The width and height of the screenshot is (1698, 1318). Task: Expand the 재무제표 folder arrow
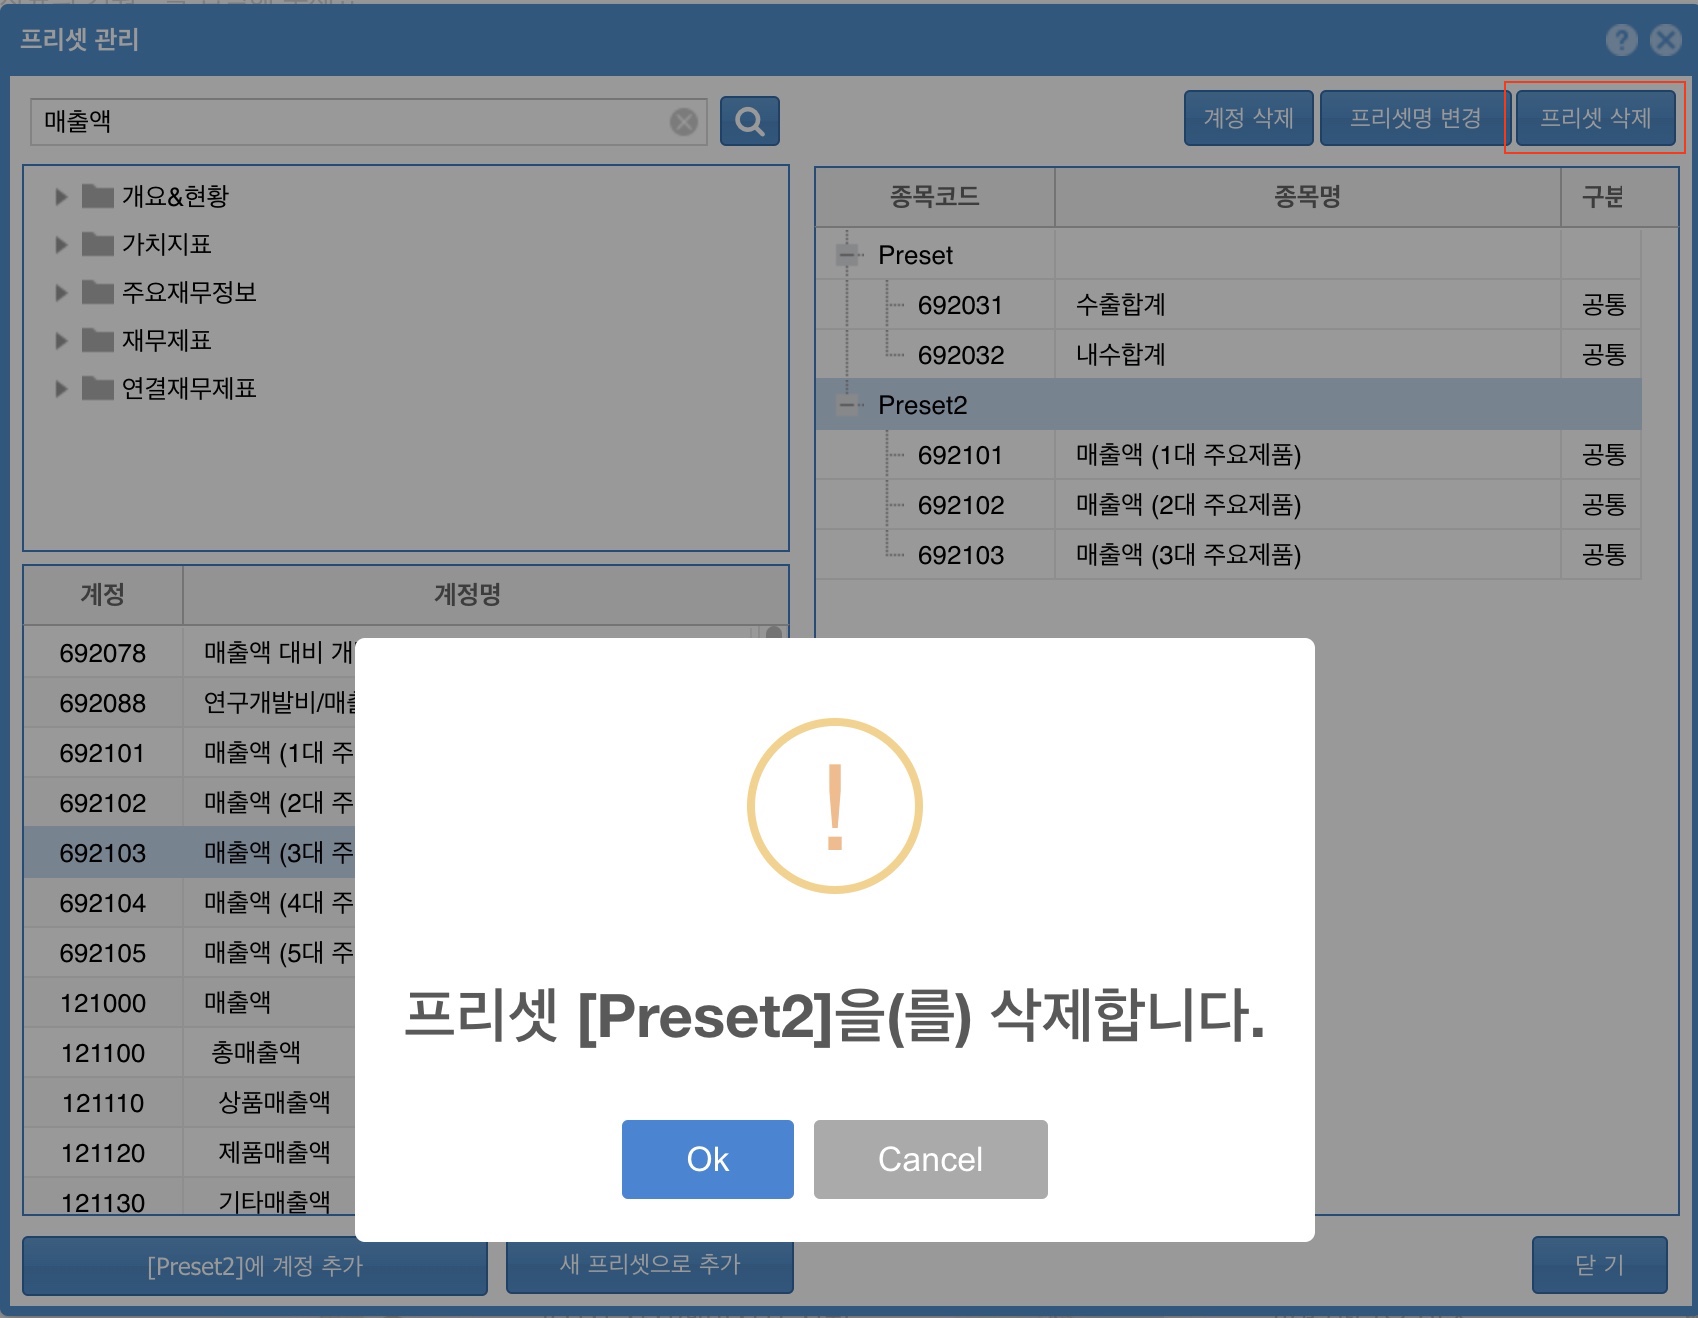coord(61,340)
